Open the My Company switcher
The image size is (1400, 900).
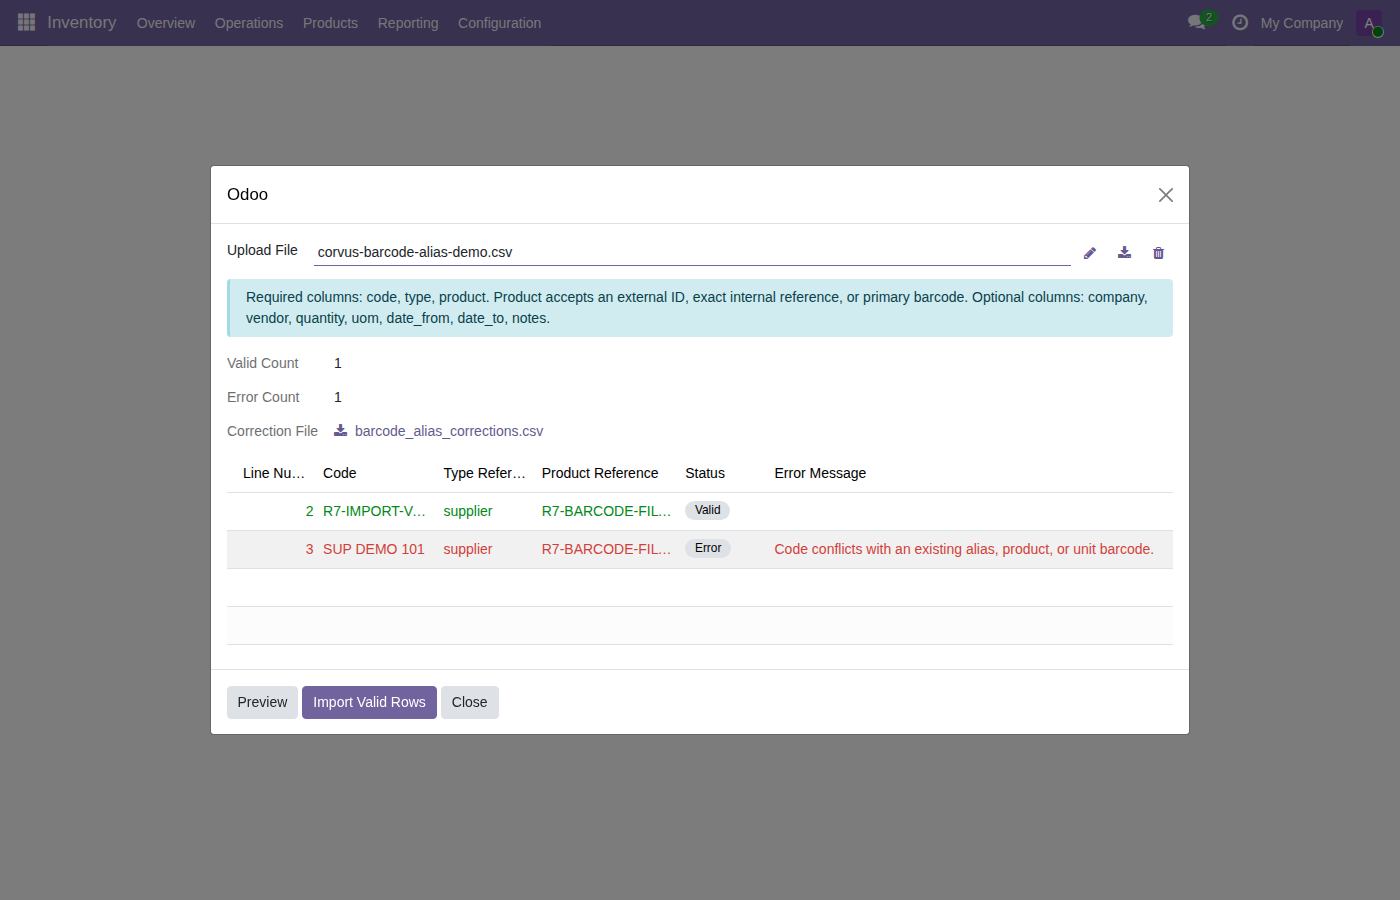click(1301, 23)
